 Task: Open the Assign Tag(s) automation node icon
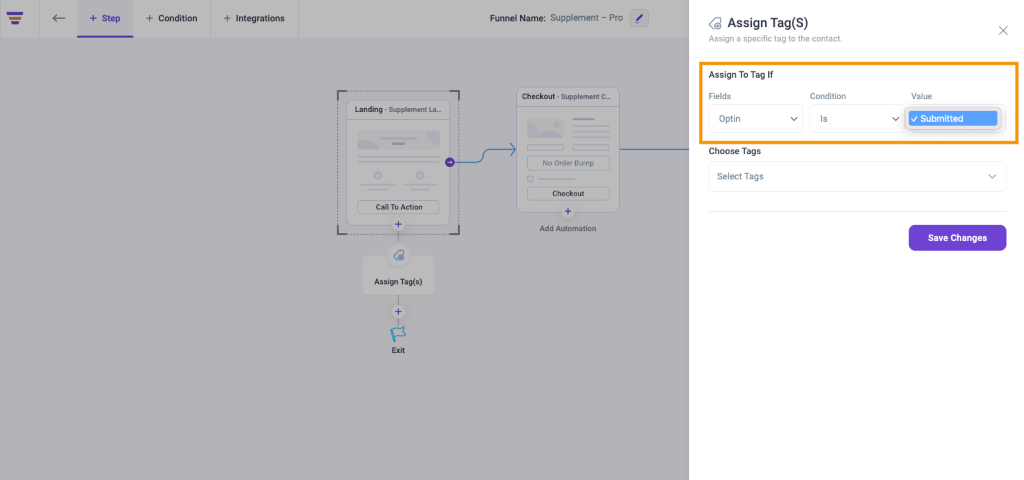(x=398, y=255)
